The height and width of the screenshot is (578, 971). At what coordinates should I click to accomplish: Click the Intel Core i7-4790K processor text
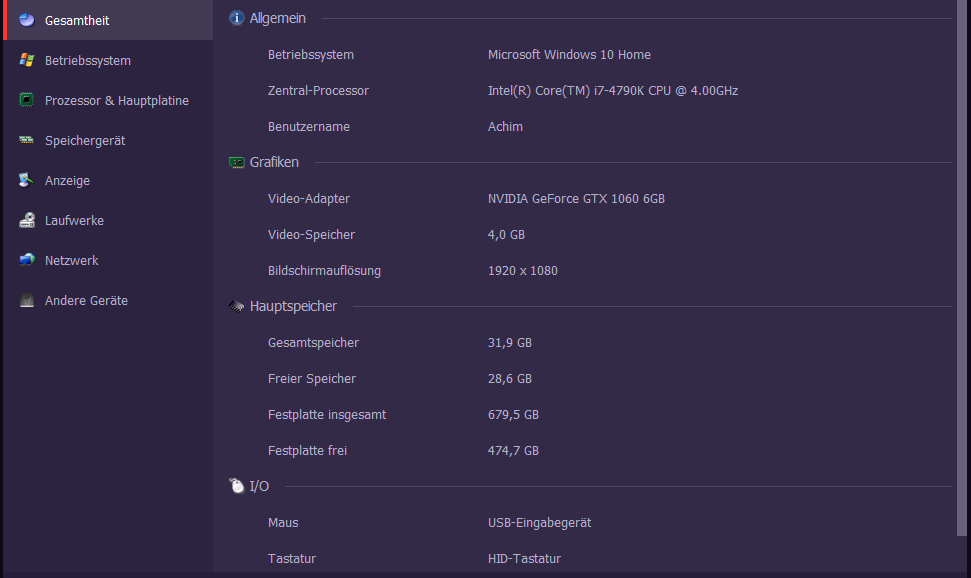point(612,90)
